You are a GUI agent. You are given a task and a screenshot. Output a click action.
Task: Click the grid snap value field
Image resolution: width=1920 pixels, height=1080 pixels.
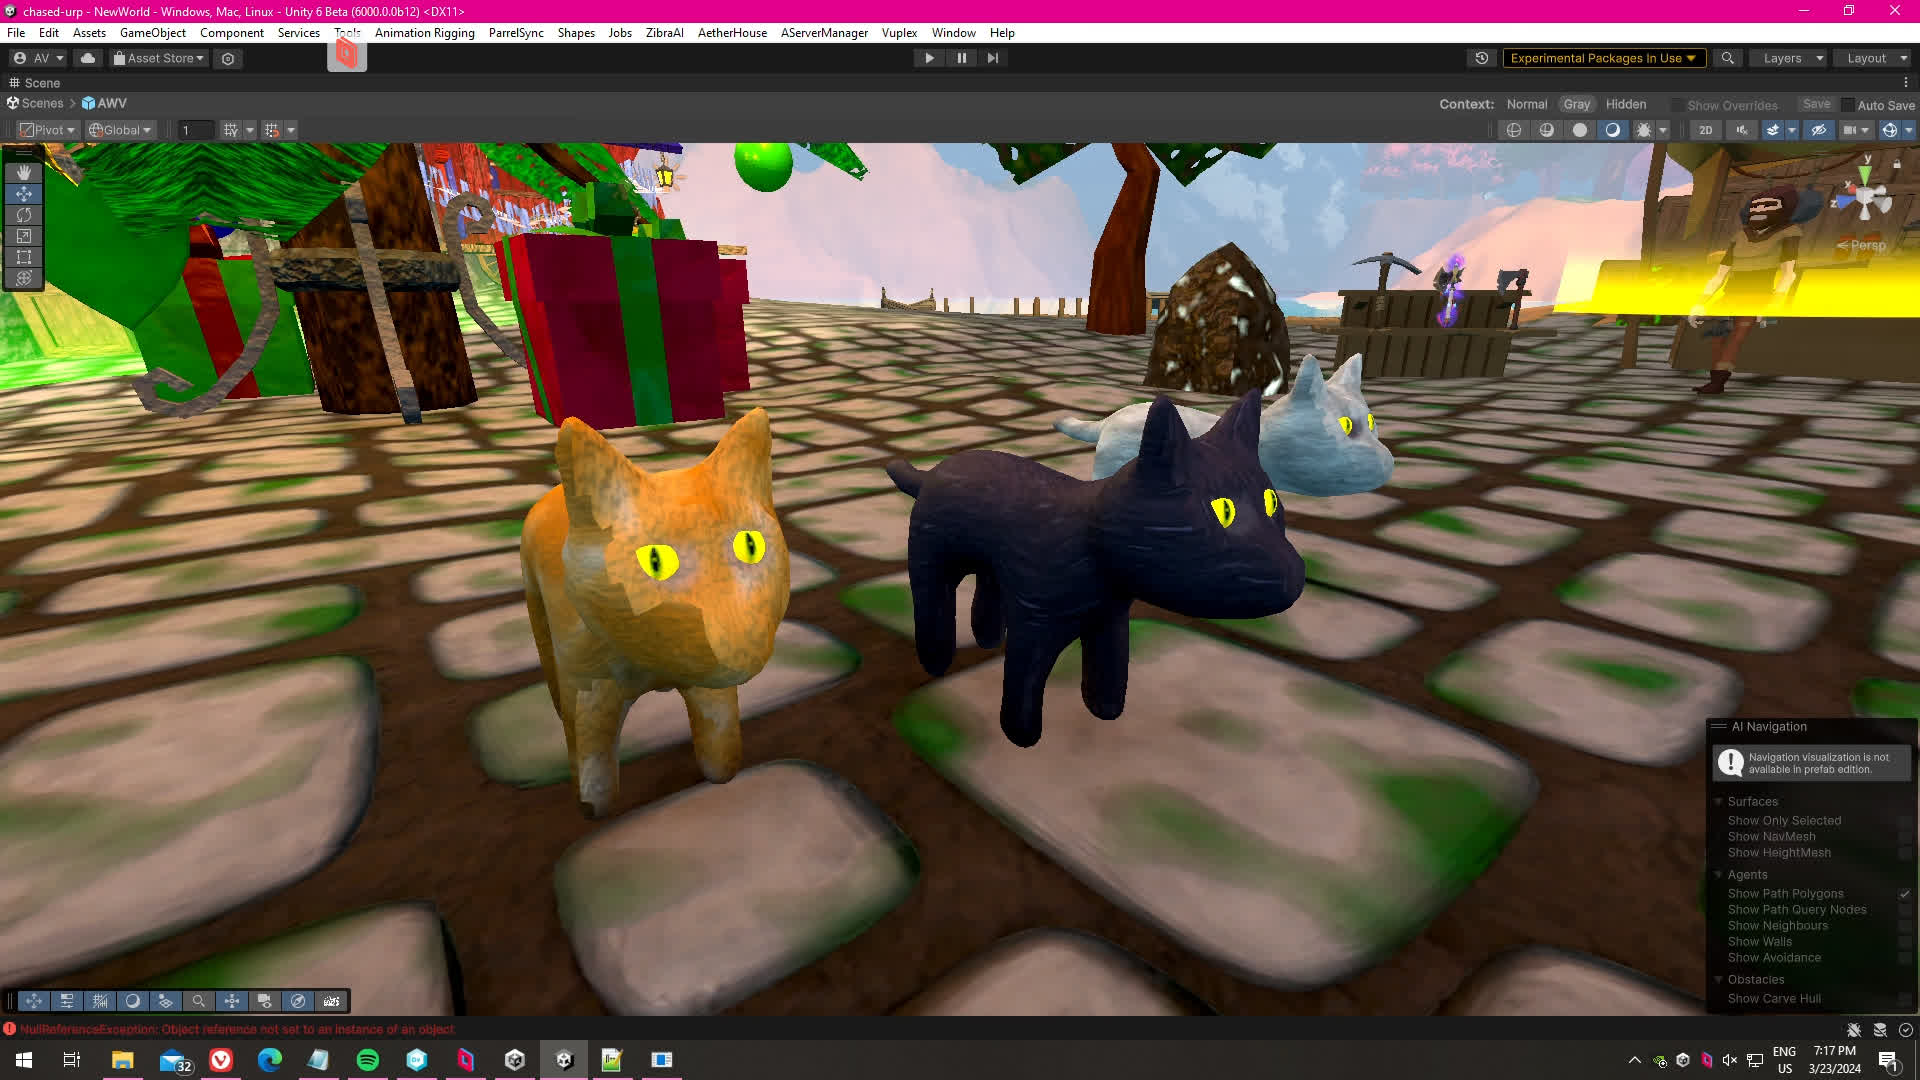click(x=195, y=130)
